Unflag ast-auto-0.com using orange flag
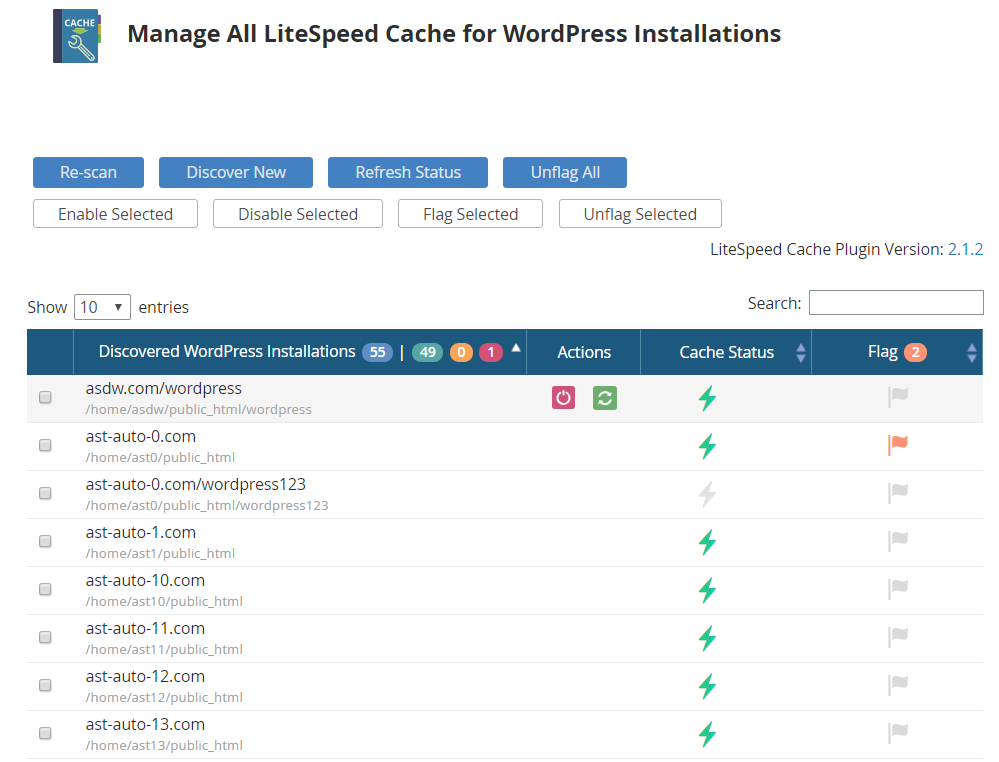The image size is (999, 762). point(898,445)
